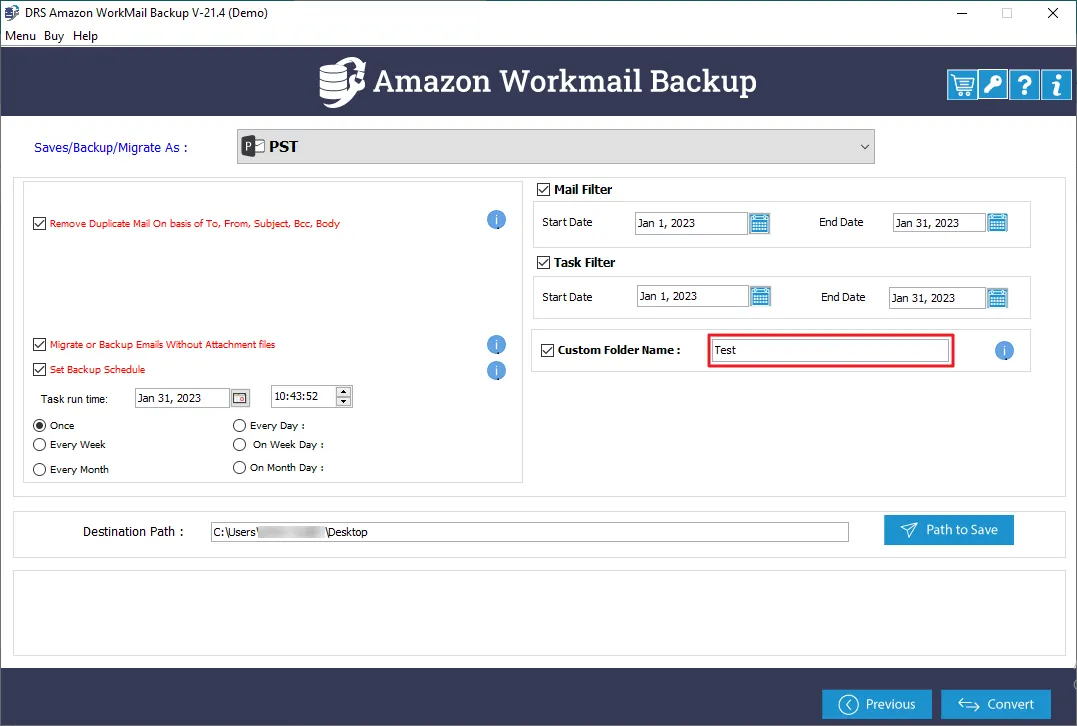Viewport: 1077px width, 726px height.
Task: Show info for Remove Duplicate Mail option
Action: click(496, 220)
